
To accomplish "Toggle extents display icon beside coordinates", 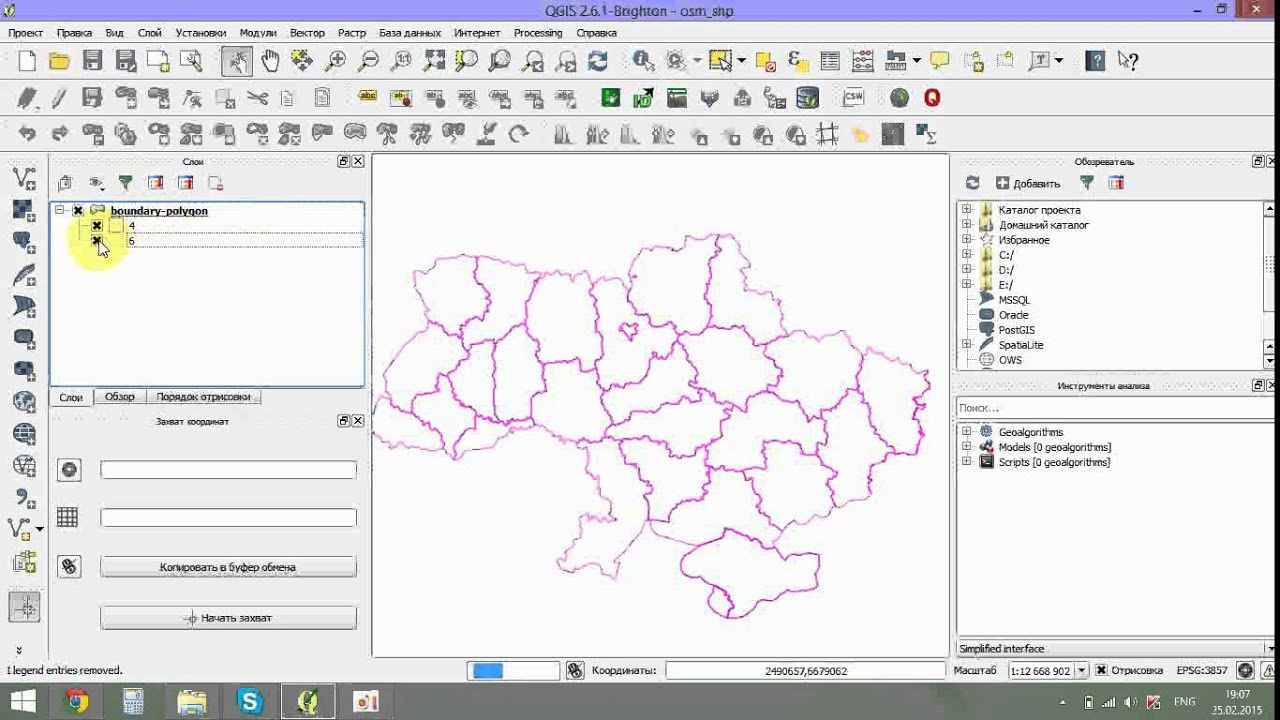I will [x=574, y=671].
